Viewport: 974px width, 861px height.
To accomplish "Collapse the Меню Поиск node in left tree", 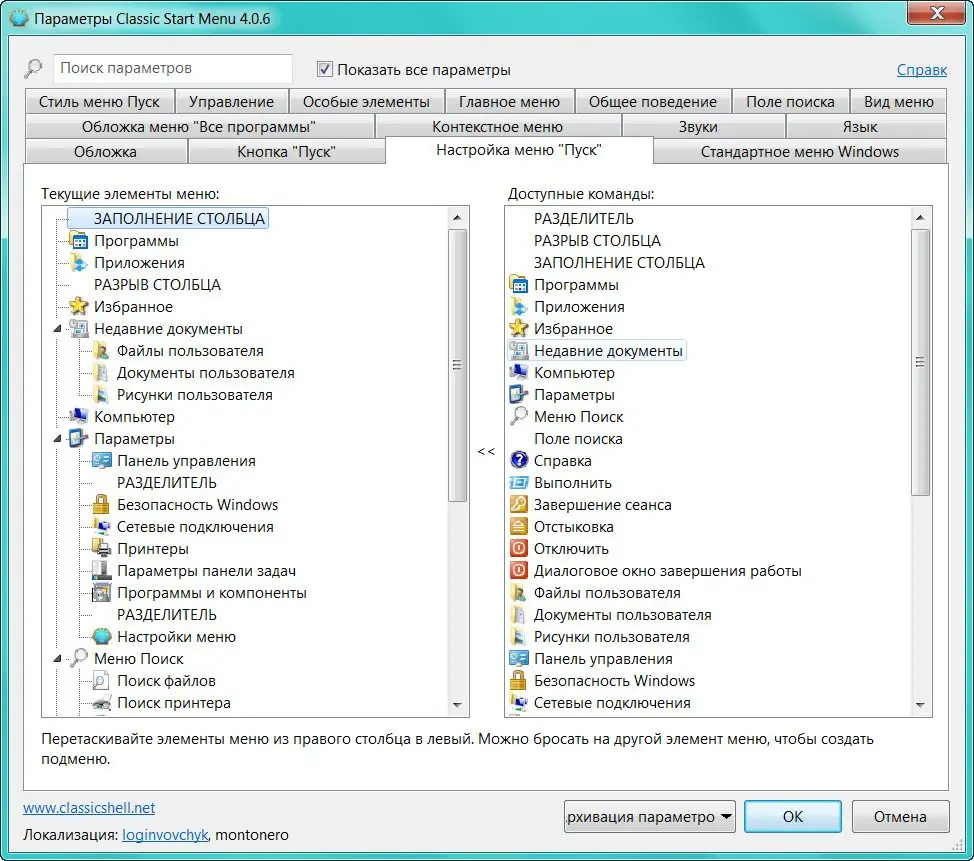I will 58,658.
